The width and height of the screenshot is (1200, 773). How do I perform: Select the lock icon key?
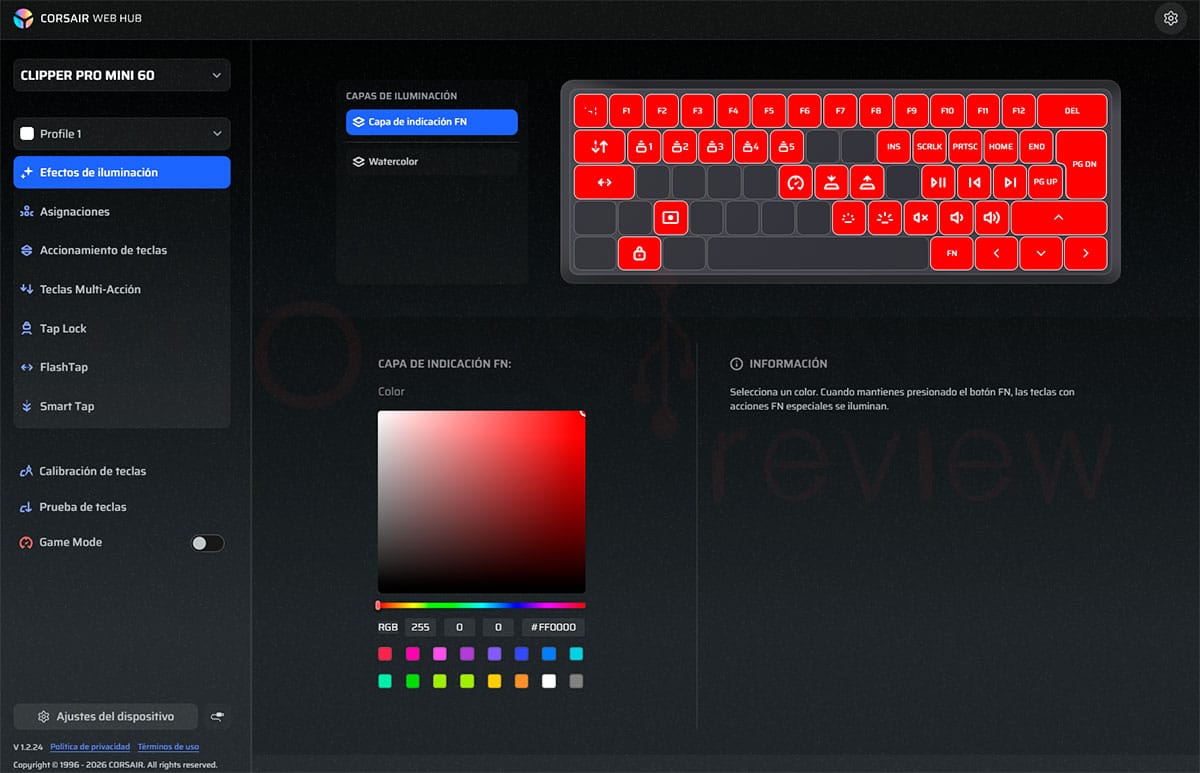coord(639,254)
